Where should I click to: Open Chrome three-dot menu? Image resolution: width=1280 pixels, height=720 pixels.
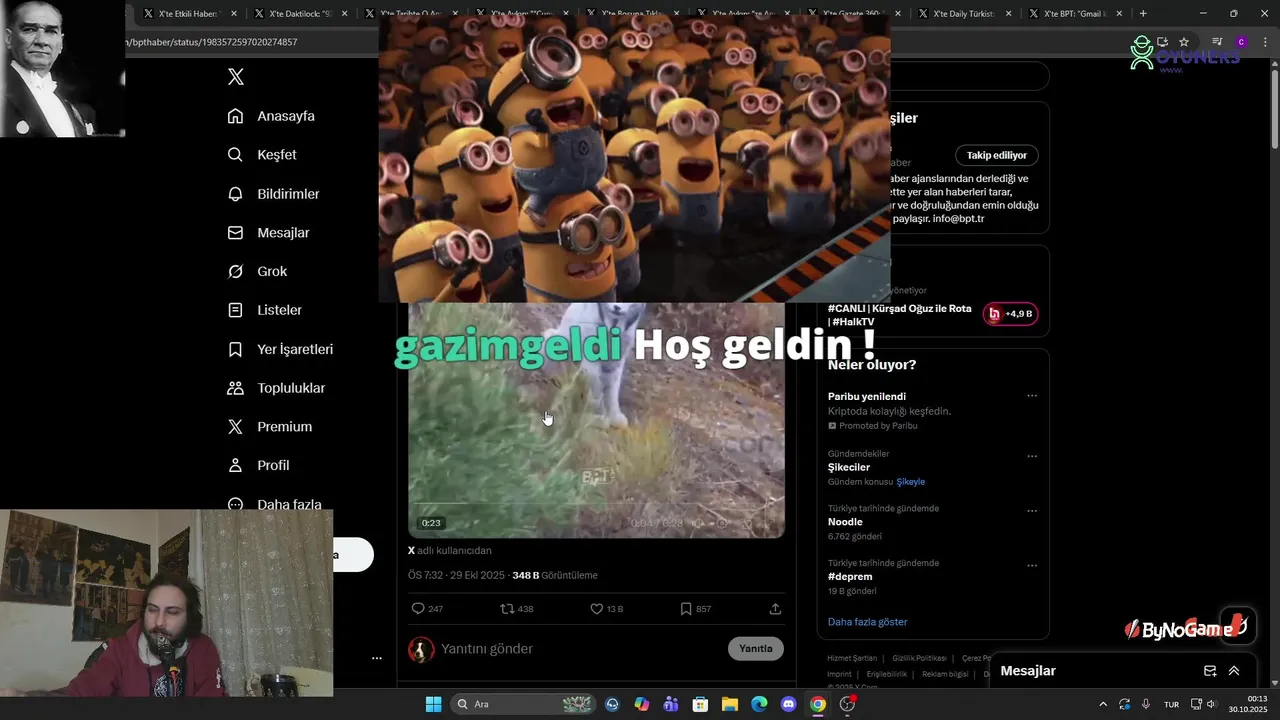1265,42
